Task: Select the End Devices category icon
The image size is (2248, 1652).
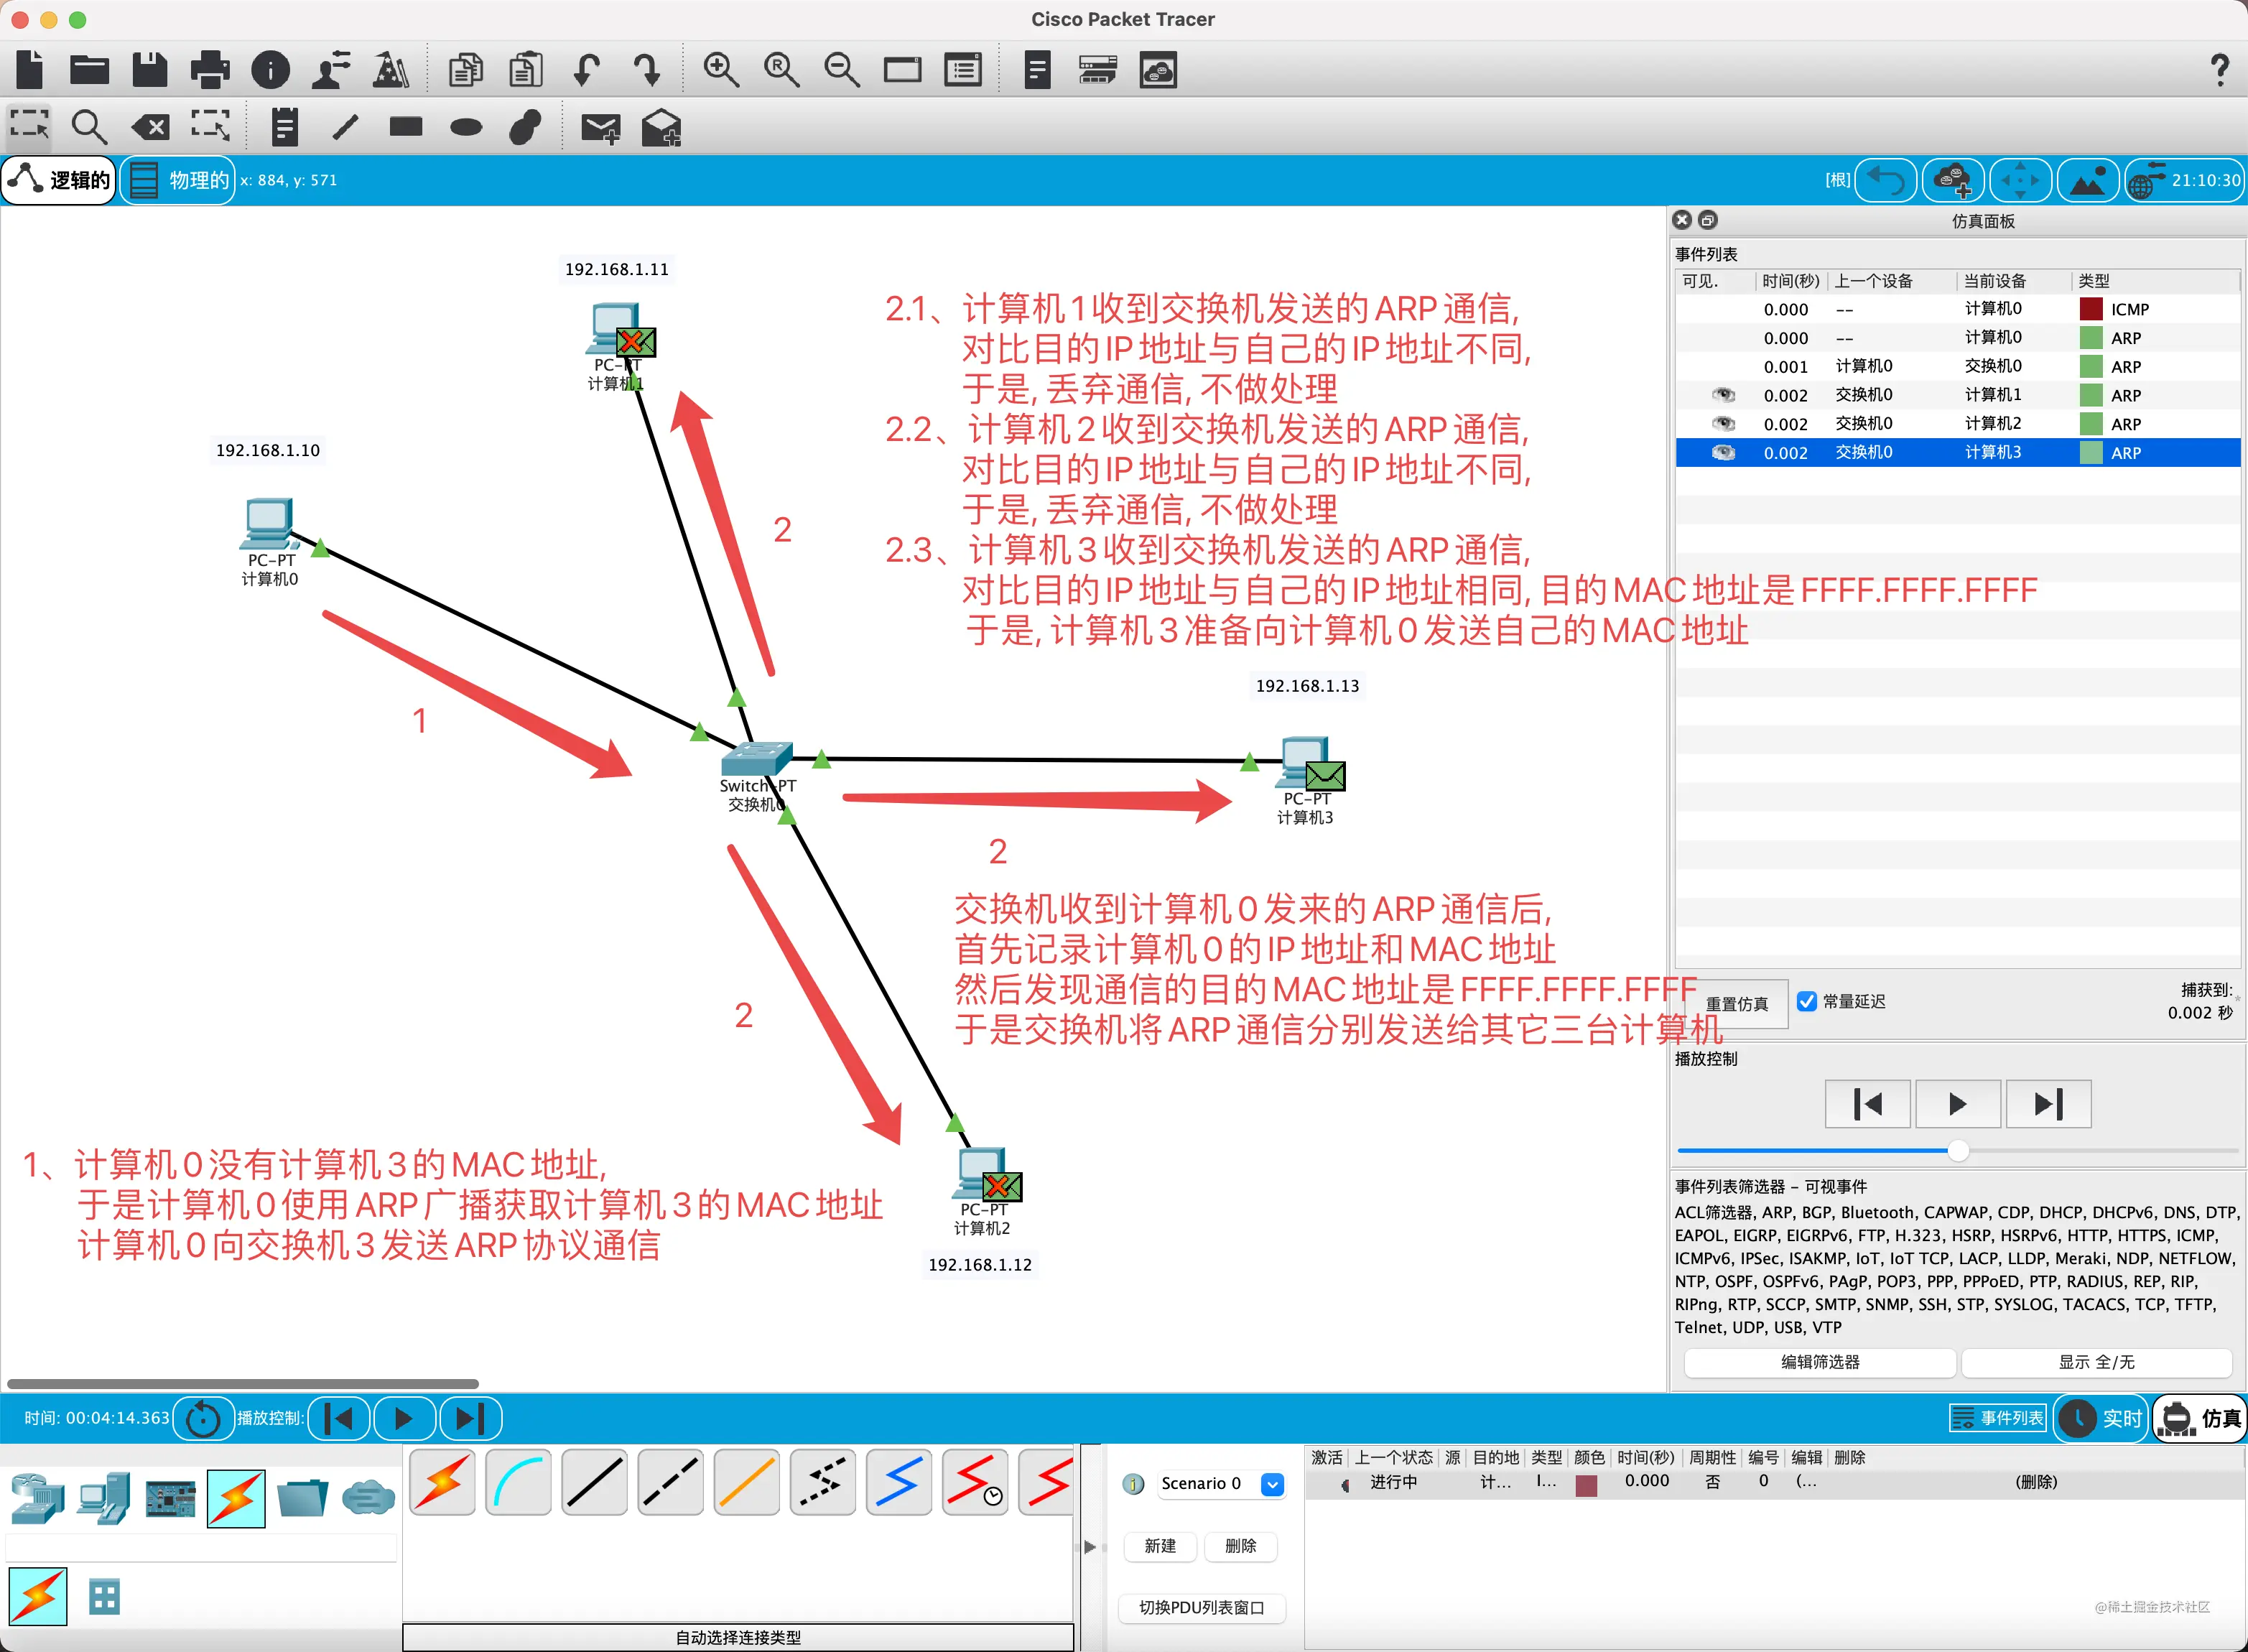Action: 105,1497
